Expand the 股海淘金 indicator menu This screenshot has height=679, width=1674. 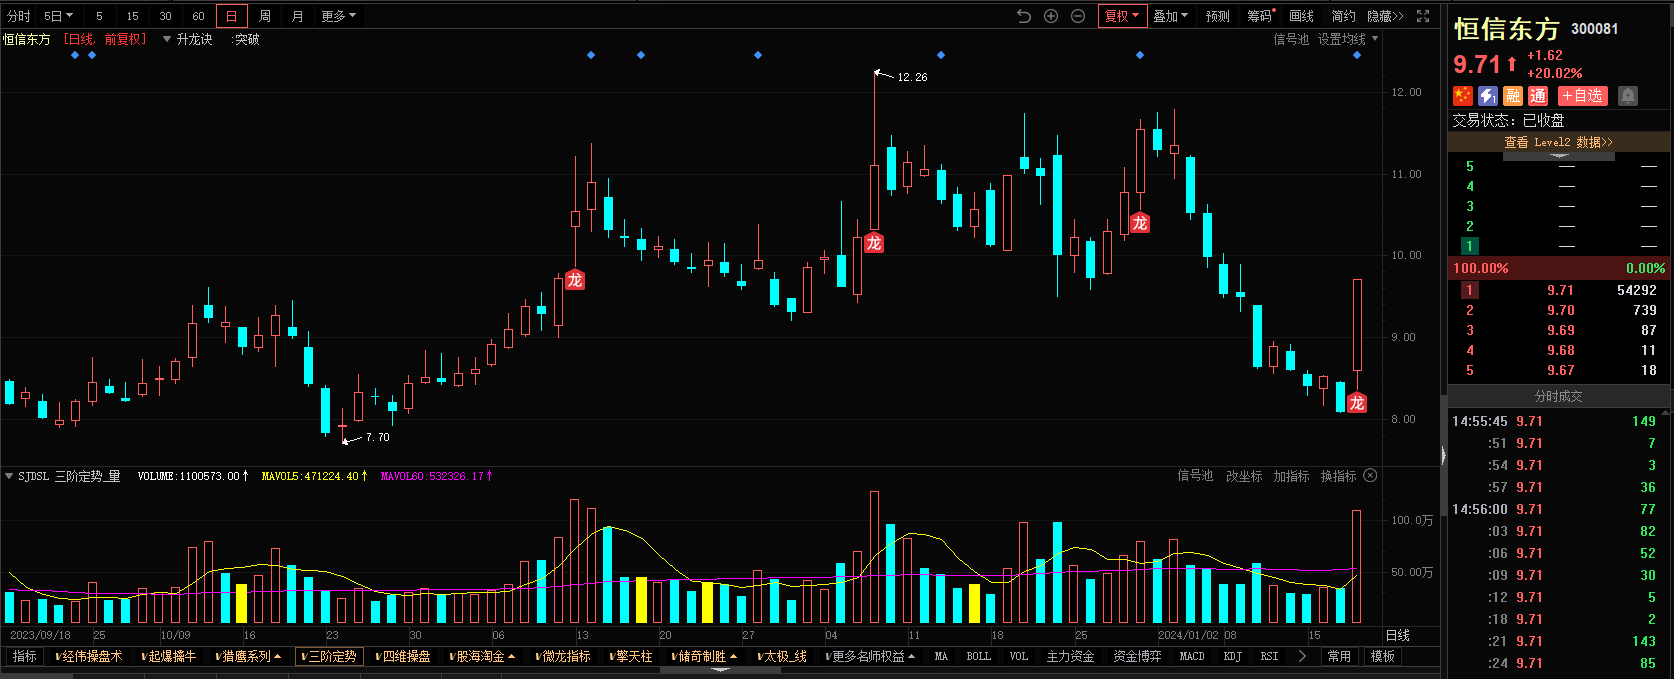pyautogui.click(x=483, y=656)
